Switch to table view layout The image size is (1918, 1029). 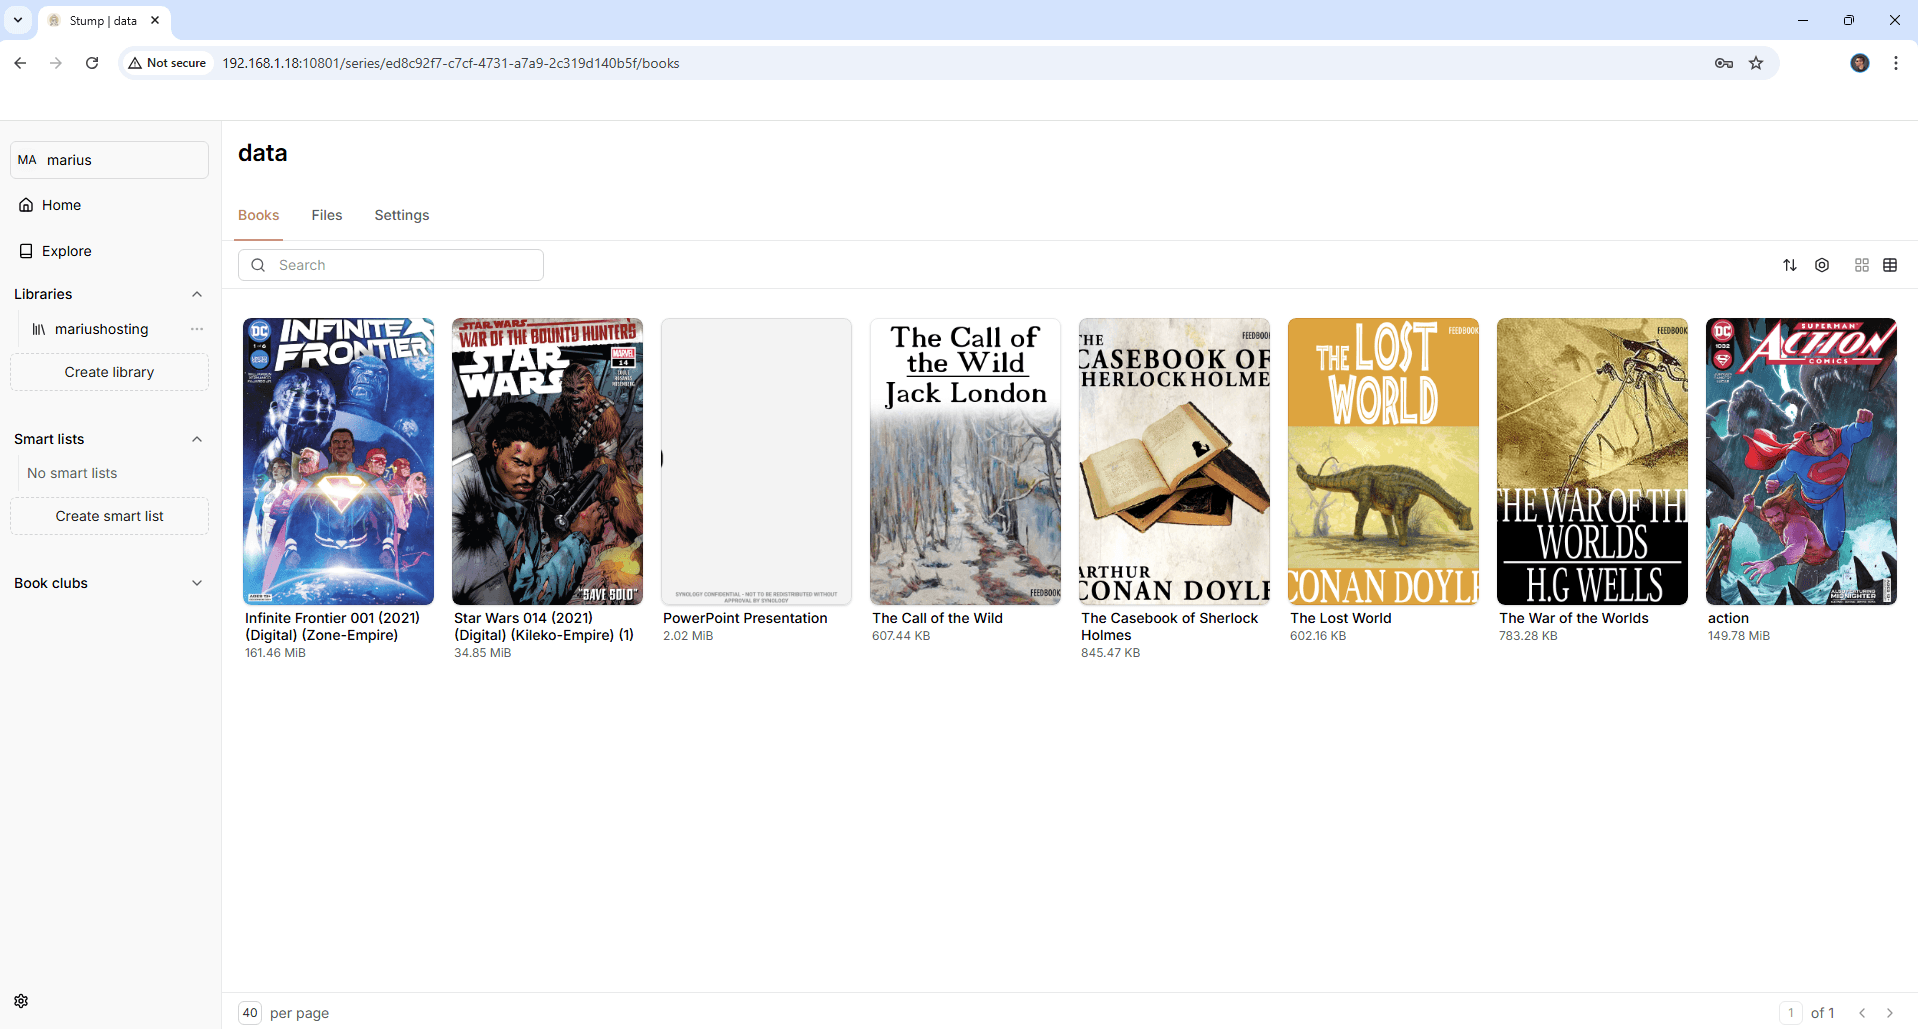[1890, 265]
